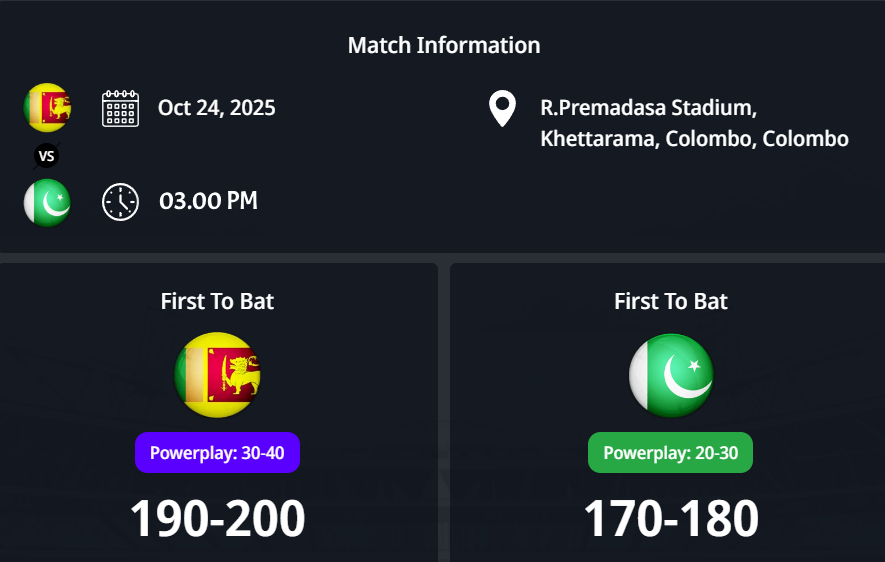Click the location pin icon
Screen dimensions: 885x562
[x=502, y=108]
